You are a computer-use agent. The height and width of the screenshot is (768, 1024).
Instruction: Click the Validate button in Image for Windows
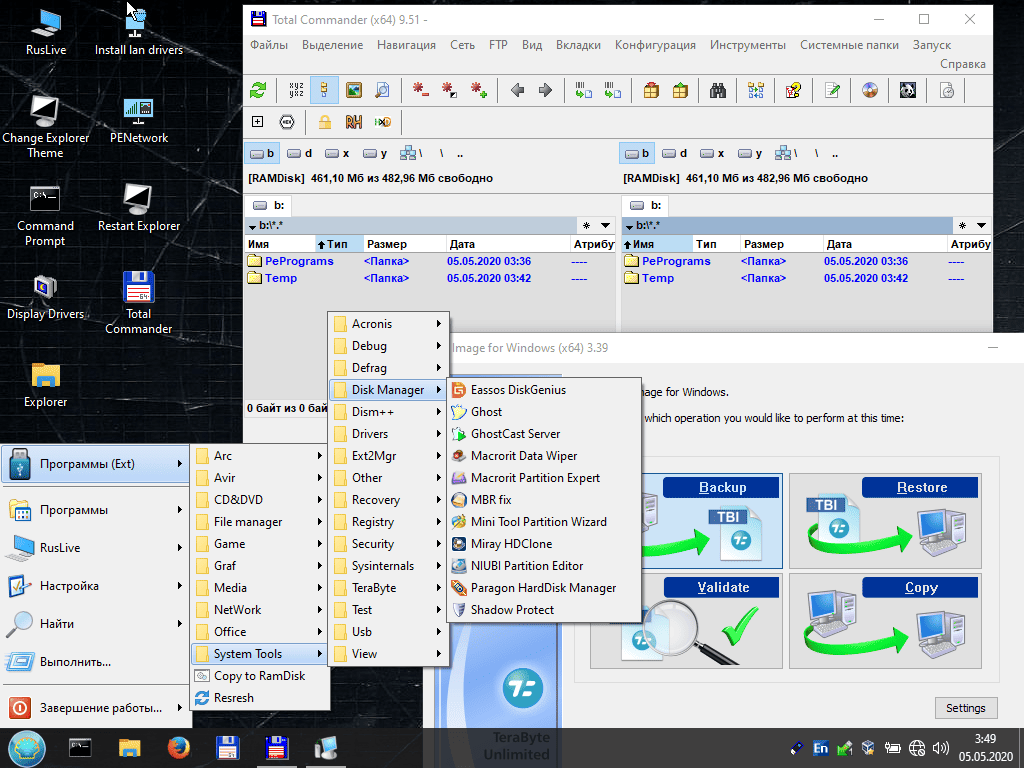[686, 621]
